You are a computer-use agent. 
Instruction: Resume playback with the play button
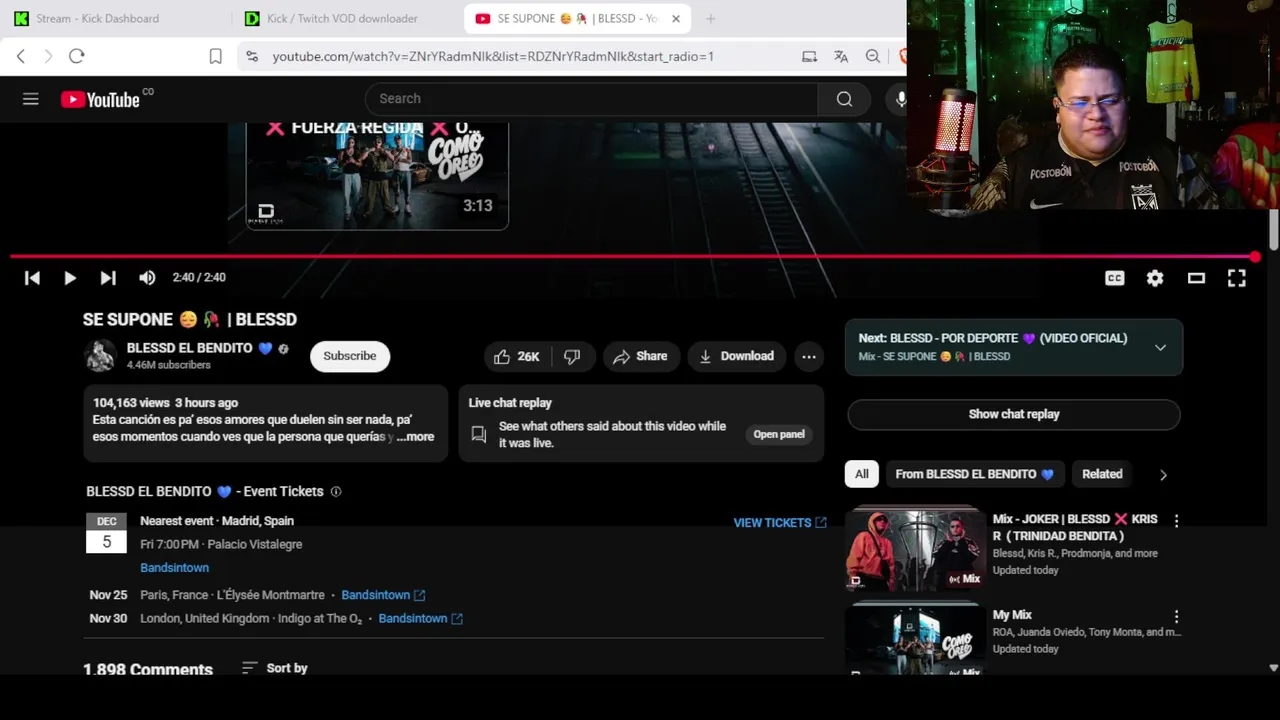coord(70,278)
